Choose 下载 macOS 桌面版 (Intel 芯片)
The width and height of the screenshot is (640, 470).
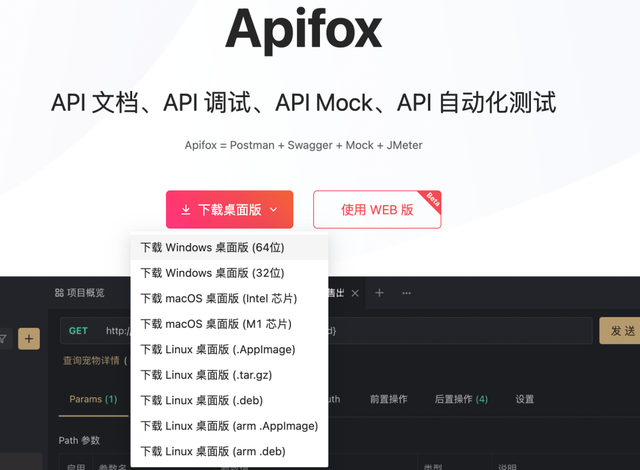(229, 298)
